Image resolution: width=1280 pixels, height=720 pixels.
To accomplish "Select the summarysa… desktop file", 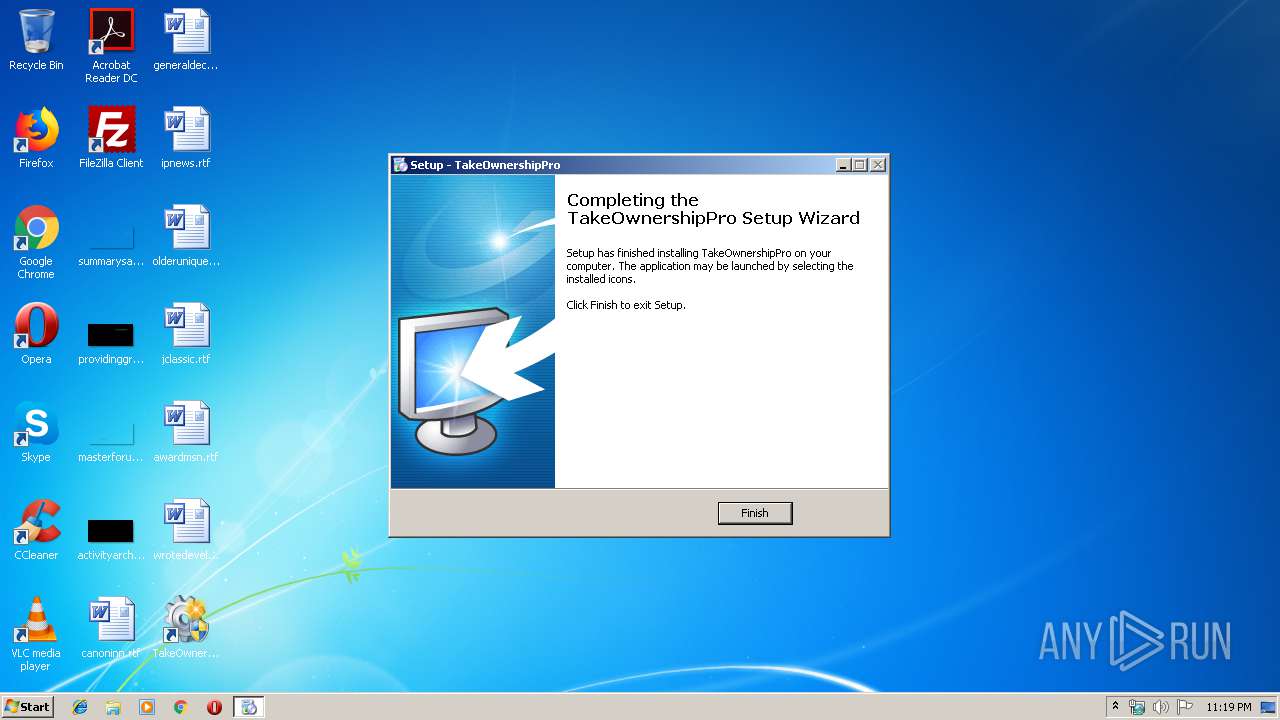I will coord(111,242).
